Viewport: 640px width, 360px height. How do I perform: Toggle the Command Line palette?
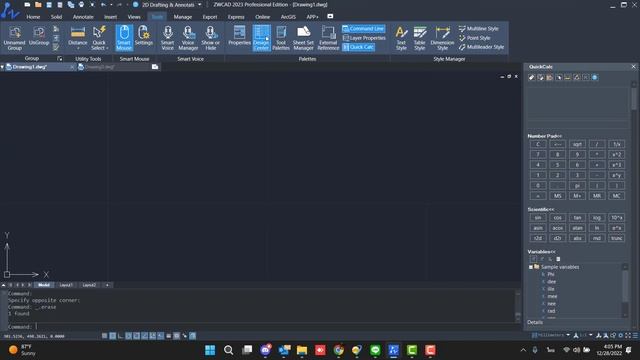363,29
